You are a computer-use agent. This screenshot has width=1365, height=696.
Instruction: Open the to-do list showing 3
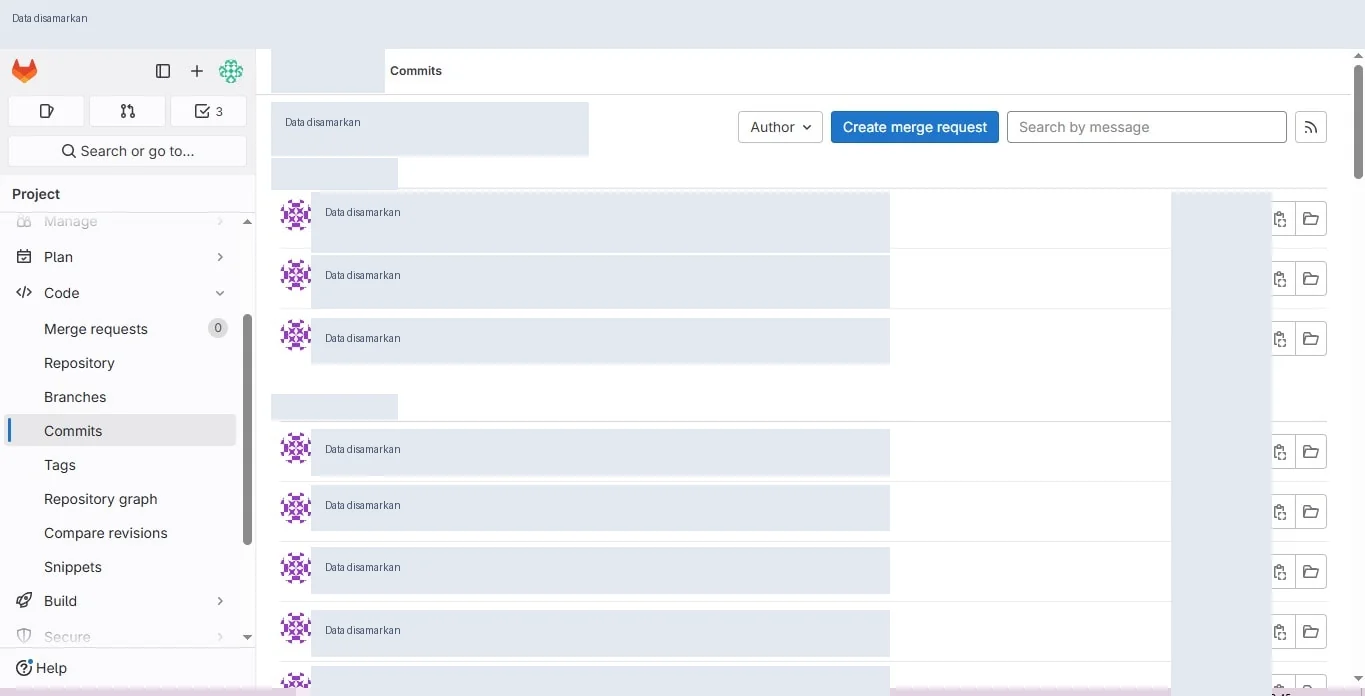208,111
